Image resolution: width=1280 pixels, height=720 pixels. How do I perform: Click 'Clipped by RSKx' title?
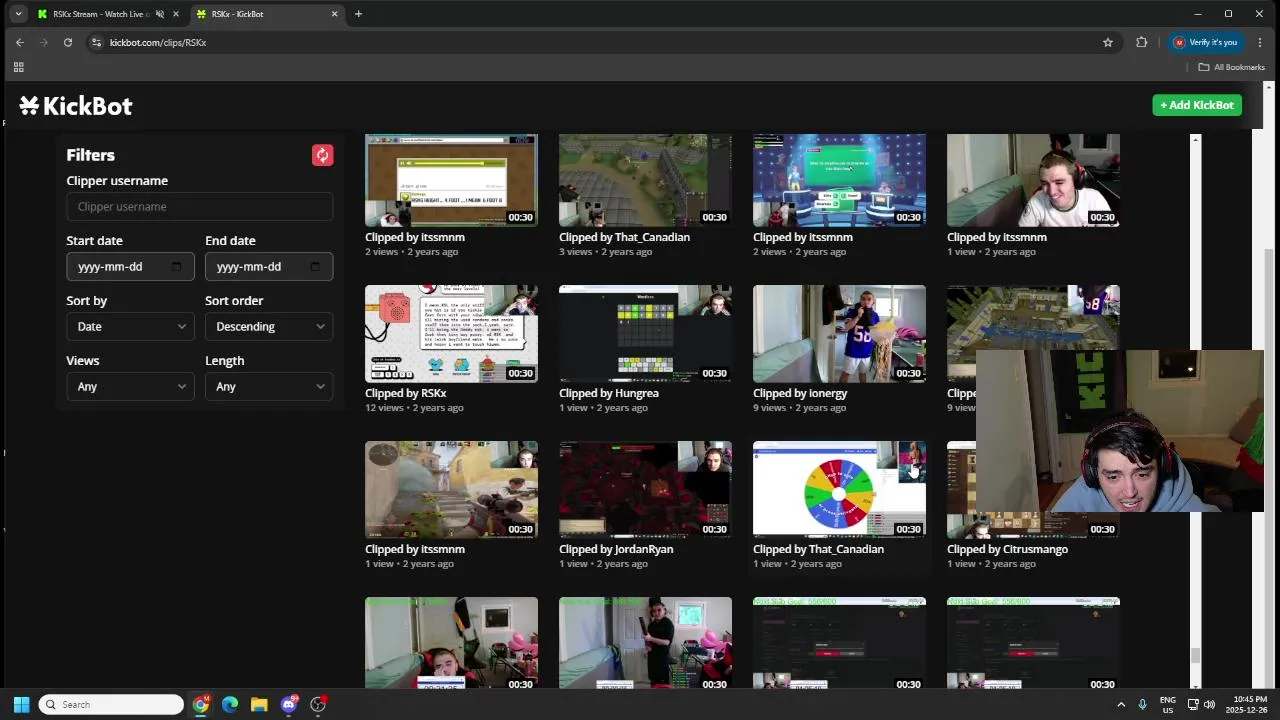(406, 393)
